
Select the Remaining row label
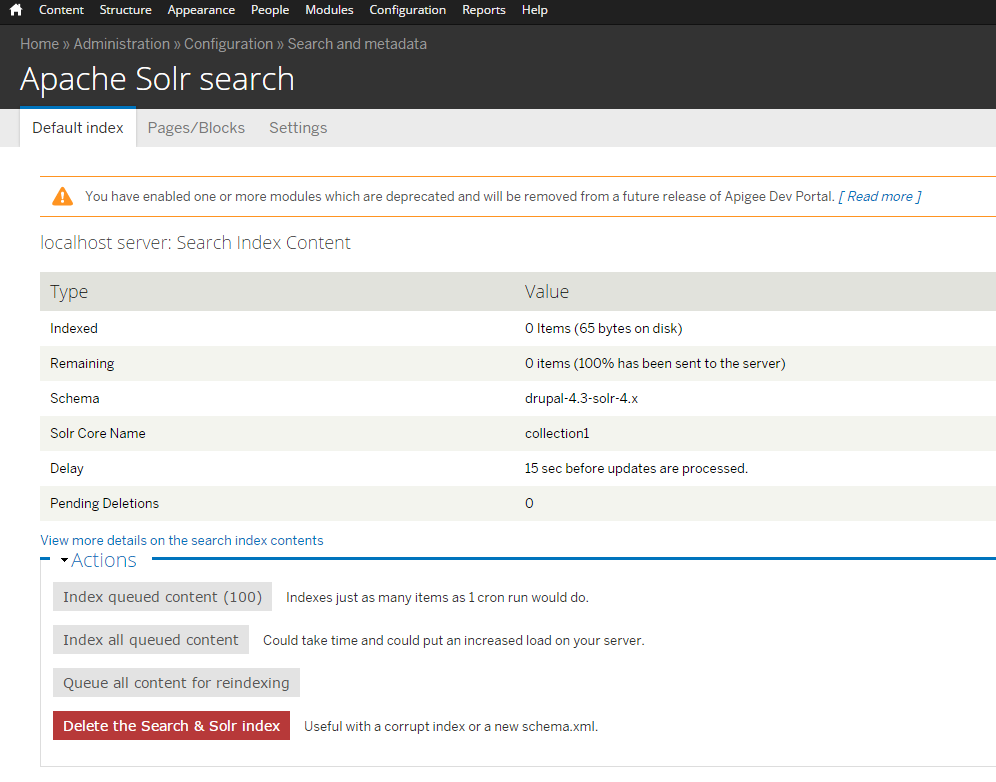tap(82, 363)
